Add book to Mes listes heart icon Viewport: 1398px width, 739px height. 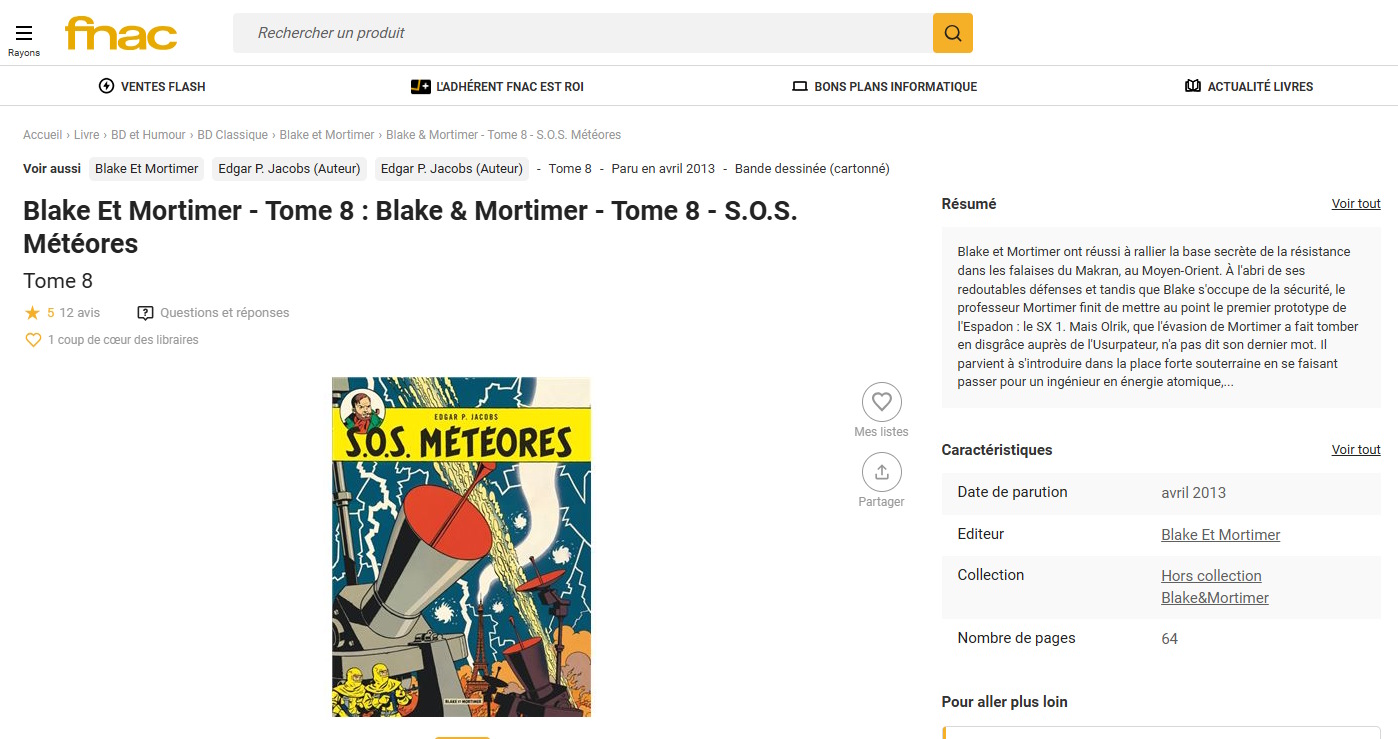(x=881, y=402)
